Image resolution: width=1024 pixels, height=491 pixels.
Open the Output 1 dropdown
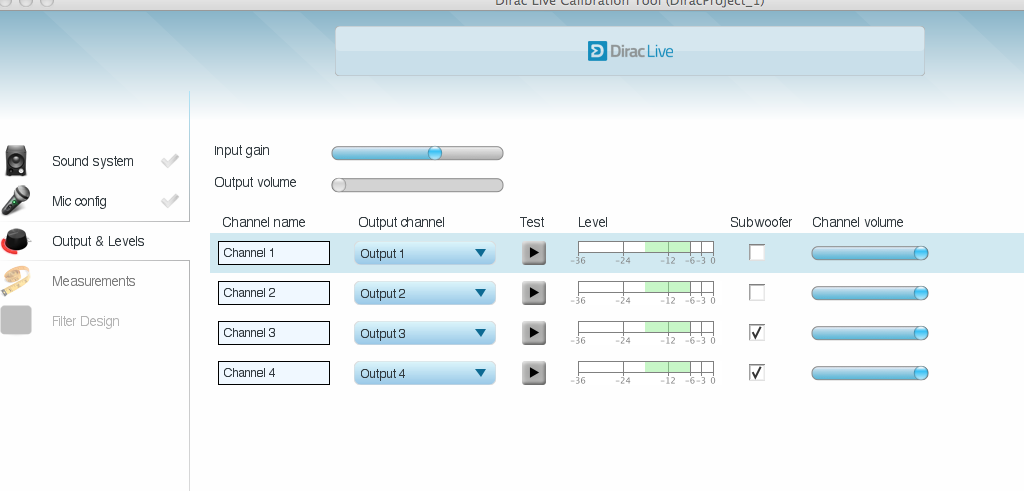424,253
